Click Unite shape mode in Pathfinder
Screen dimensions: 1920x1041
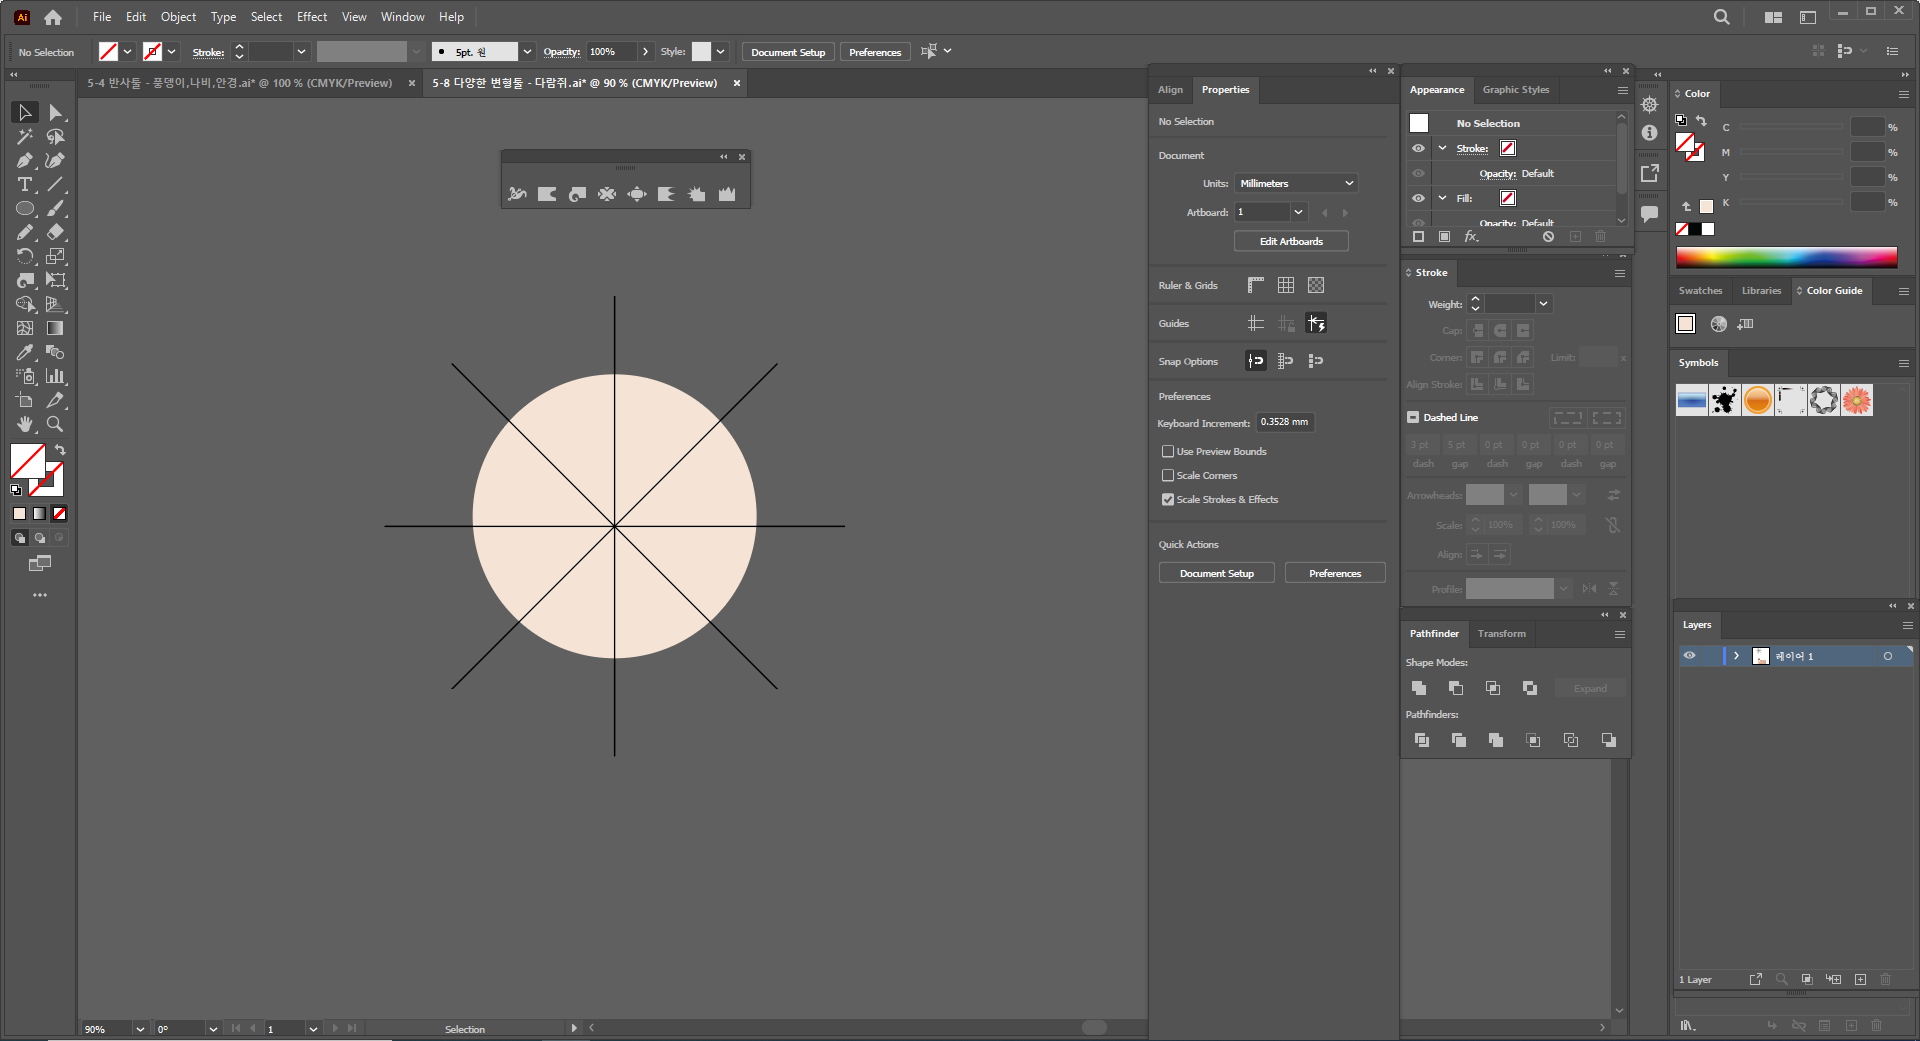coord(1419,688)
